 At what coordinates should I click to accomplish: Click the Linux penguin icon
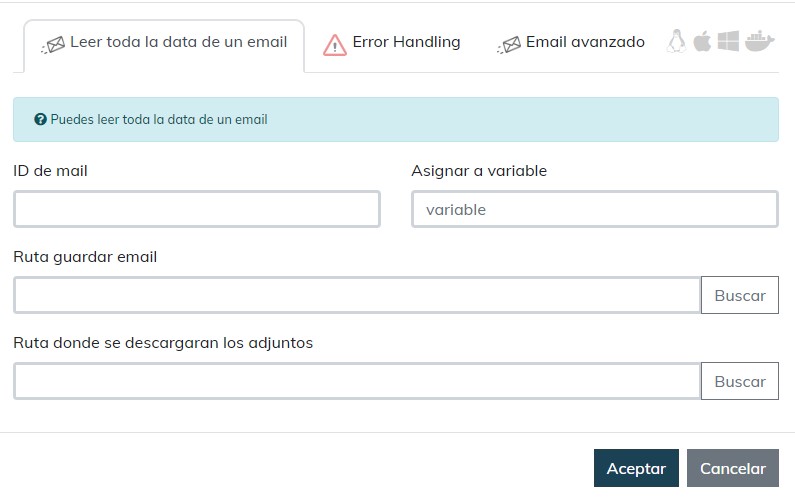coord(677,42)
